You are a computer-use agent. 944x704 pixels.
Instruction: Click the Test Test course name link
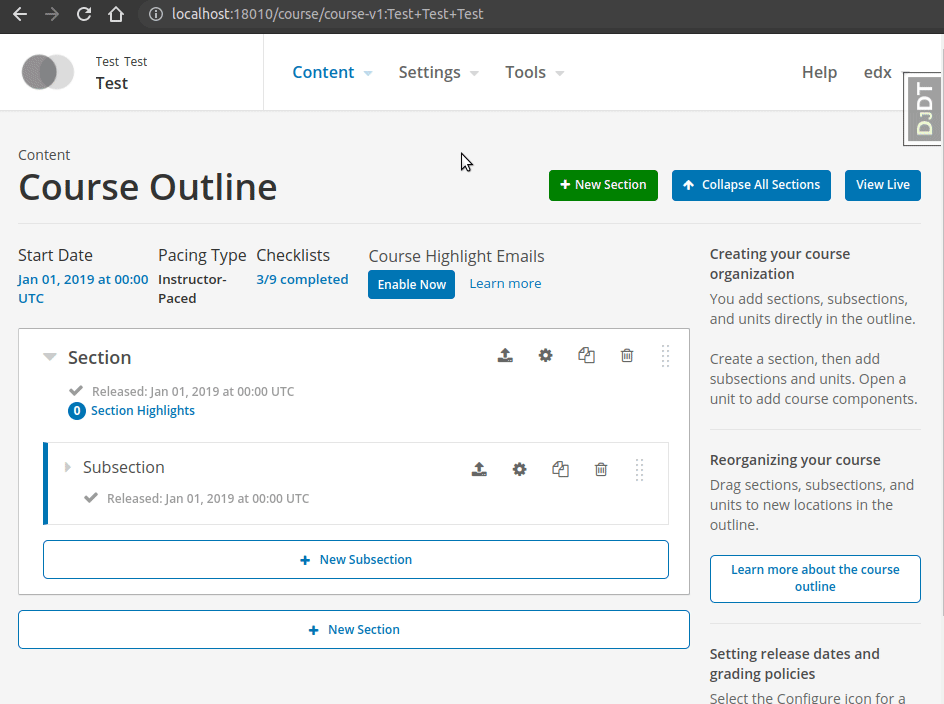point(122,72)
